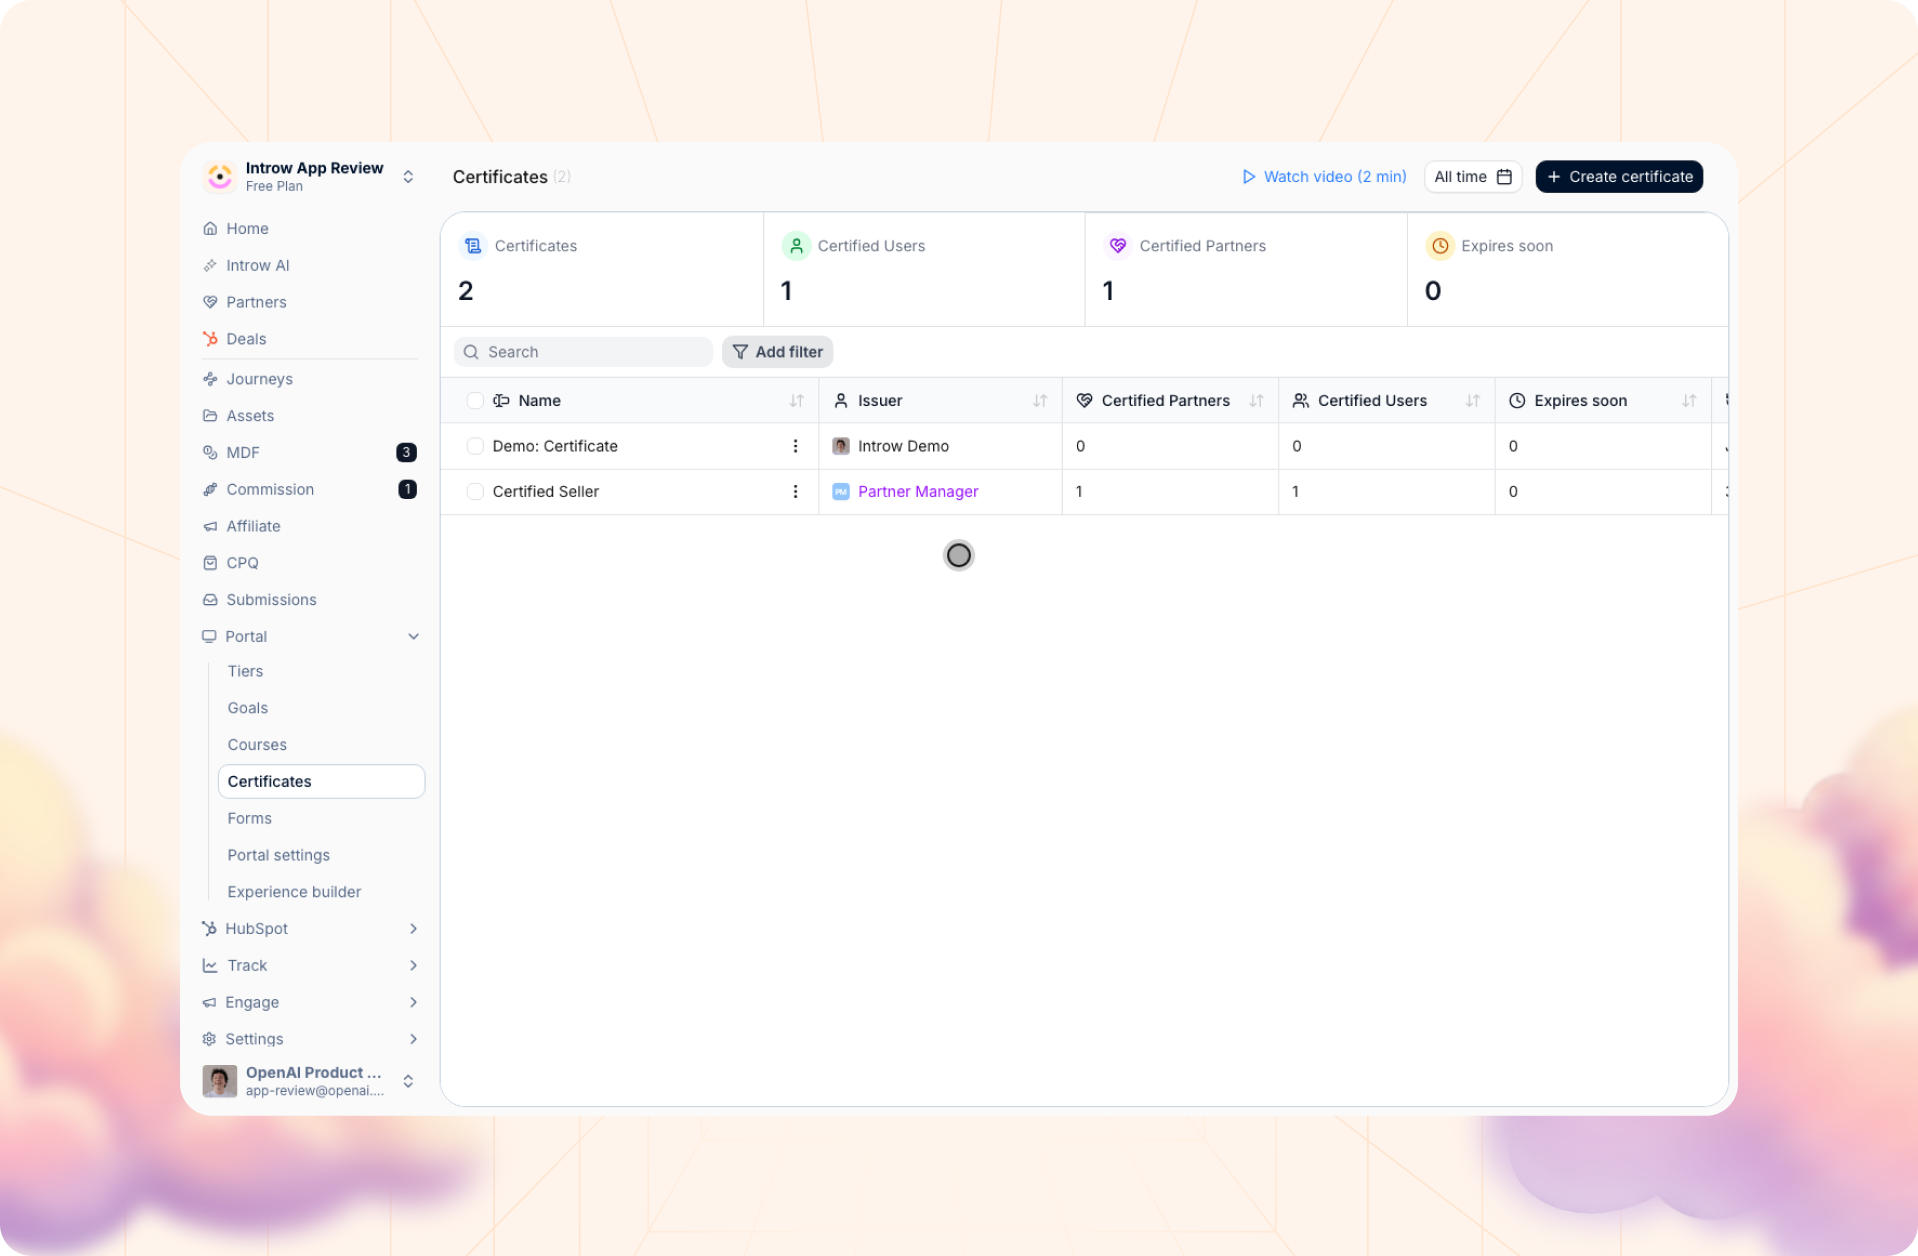Open the workspace switcher dropdown
Screen dimensions: 1918x1256
tap(408, 177)
